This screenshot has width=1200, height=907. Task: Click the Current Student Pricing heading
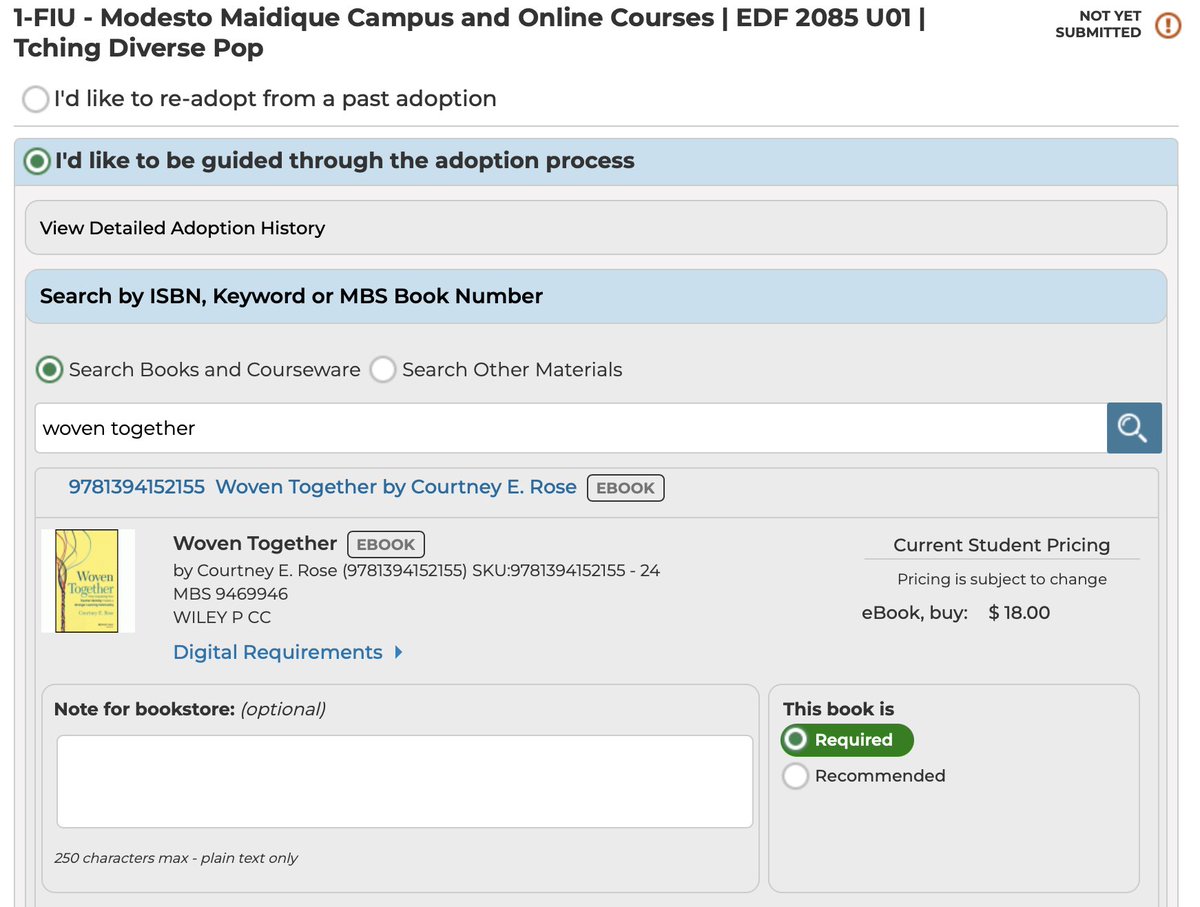[x=1002, y=545]
